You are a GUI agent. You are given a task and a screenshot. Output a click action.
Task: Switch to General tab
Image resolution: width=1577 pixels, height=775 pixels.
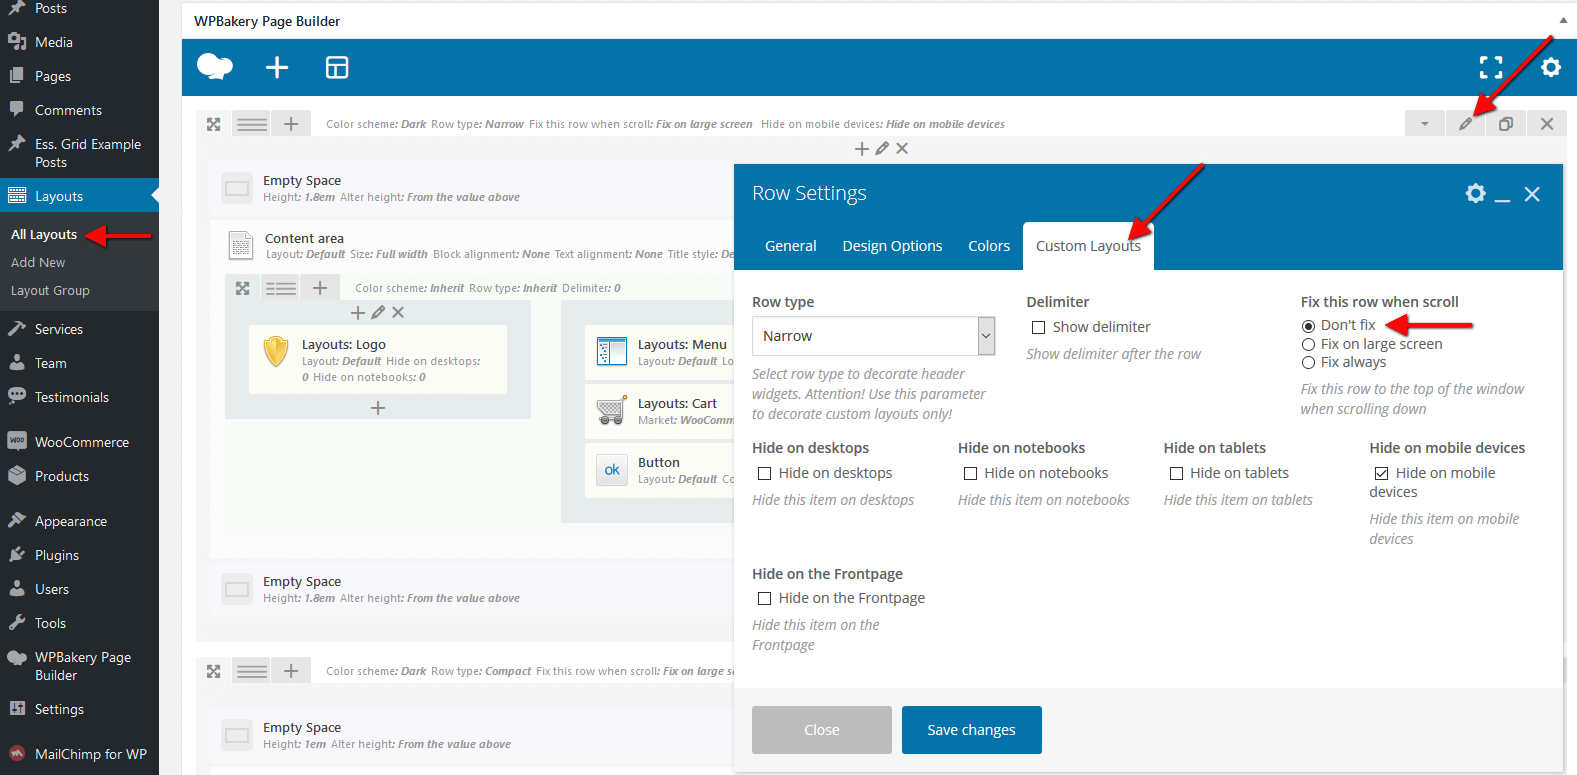[x=791, y=246]
